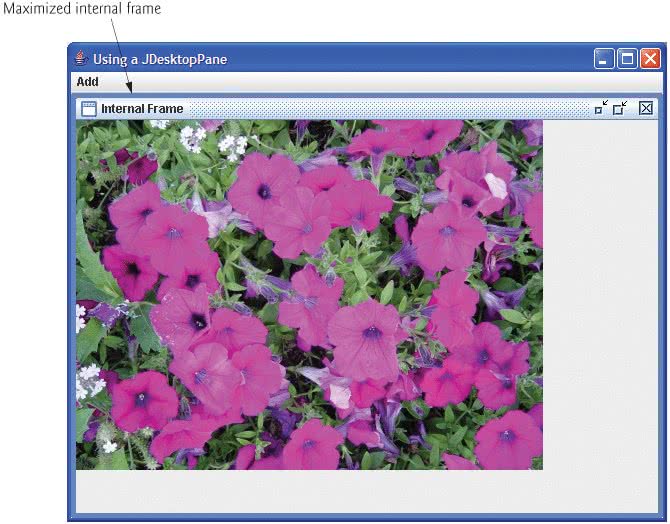Click the pink flowers image
Viewport: 670px width, 524px height.
tap(309, 294)
